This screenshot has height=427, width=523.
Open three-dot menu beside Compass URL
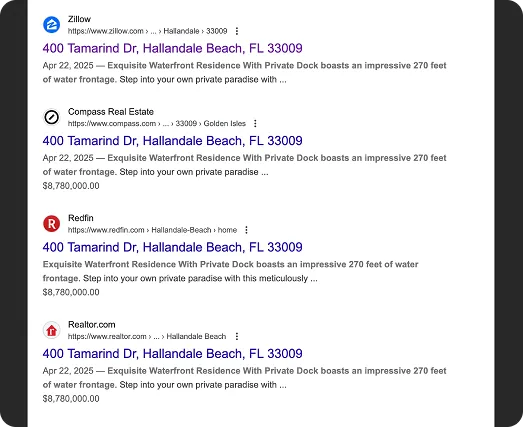255,123
